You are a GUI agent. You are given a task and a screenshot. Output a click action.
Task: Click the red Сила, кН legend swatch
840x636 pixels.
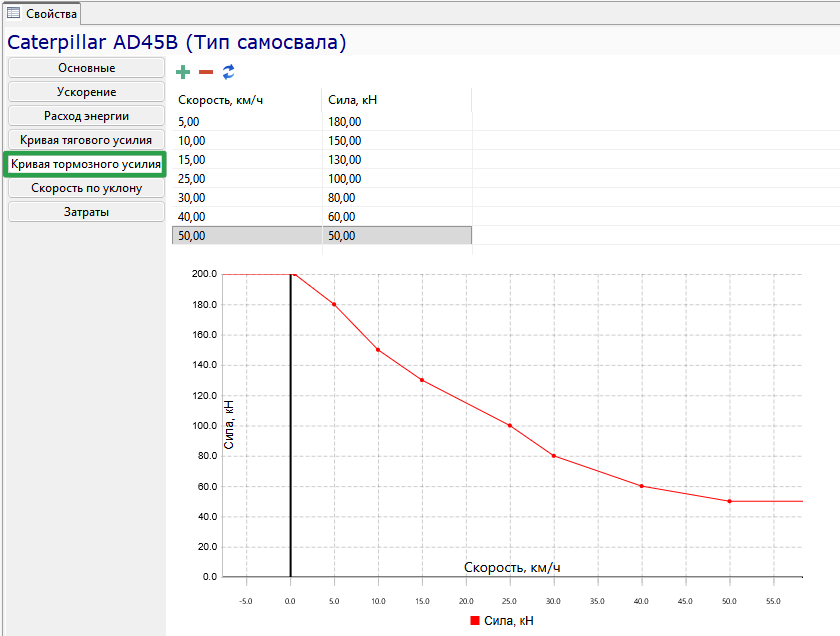click(475, 620)
